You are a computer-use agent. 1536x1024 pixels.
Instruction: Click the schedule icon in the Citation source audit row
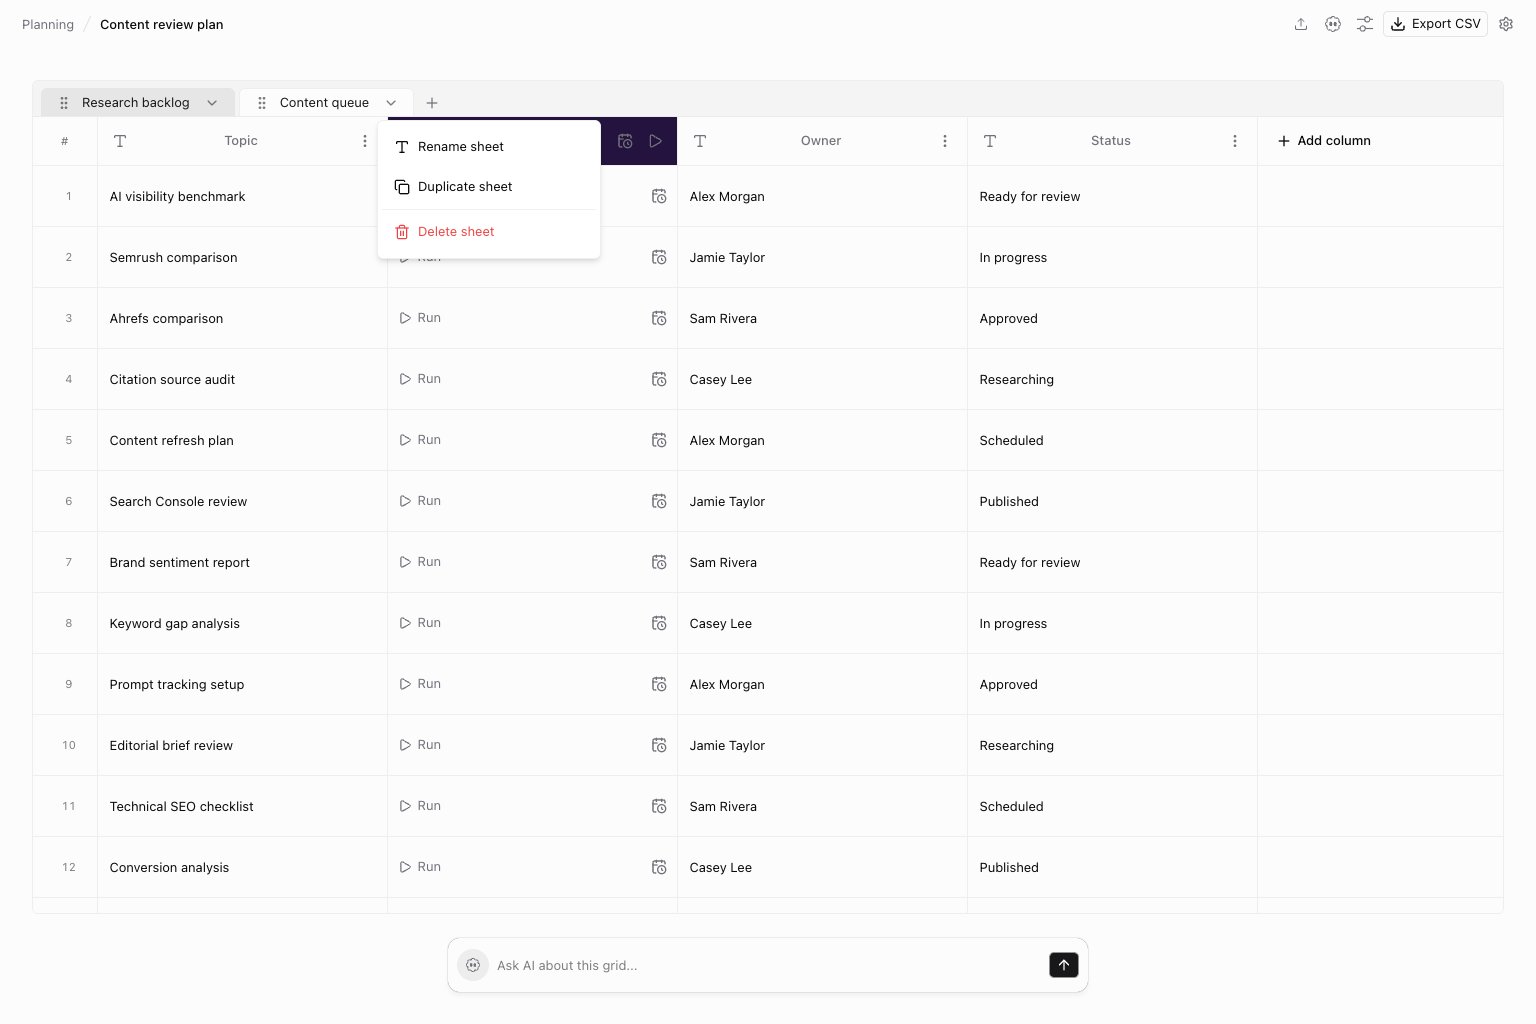tap(659, 380)
